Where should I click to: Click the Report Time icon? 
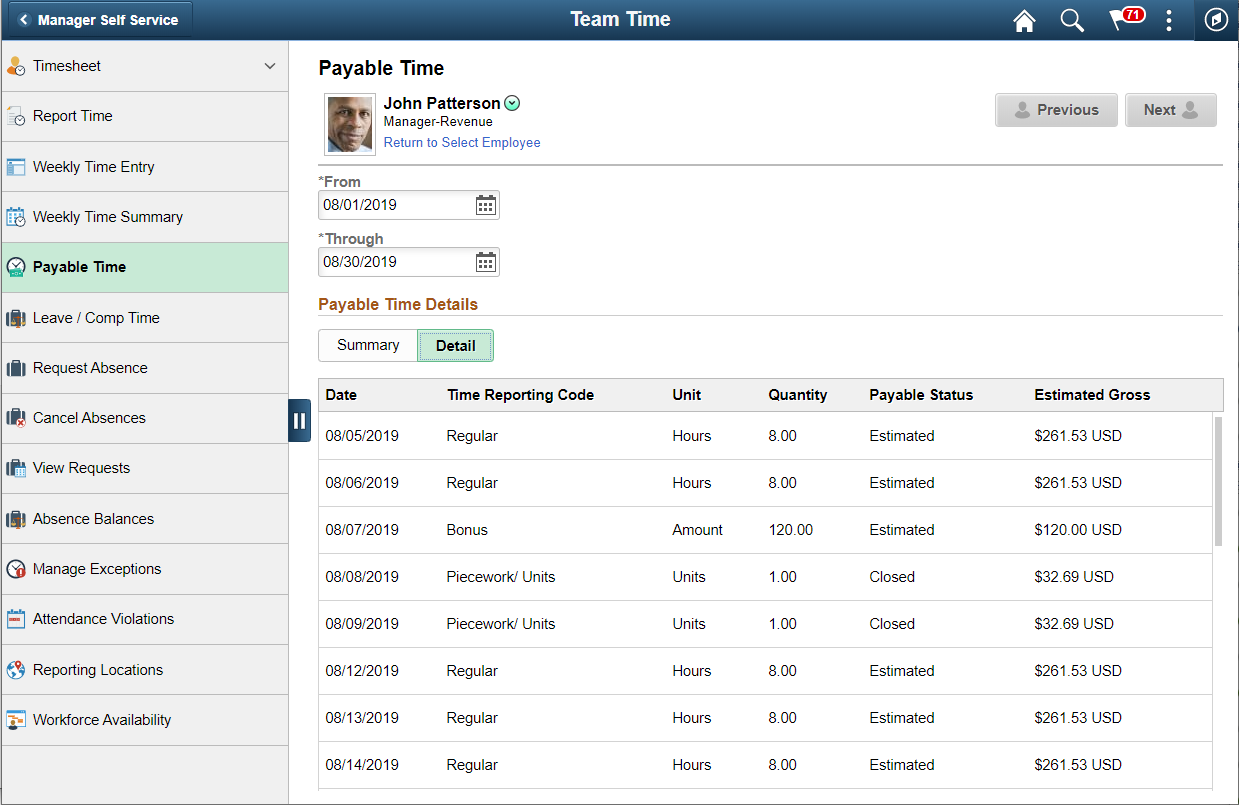[x=16, y=116]
